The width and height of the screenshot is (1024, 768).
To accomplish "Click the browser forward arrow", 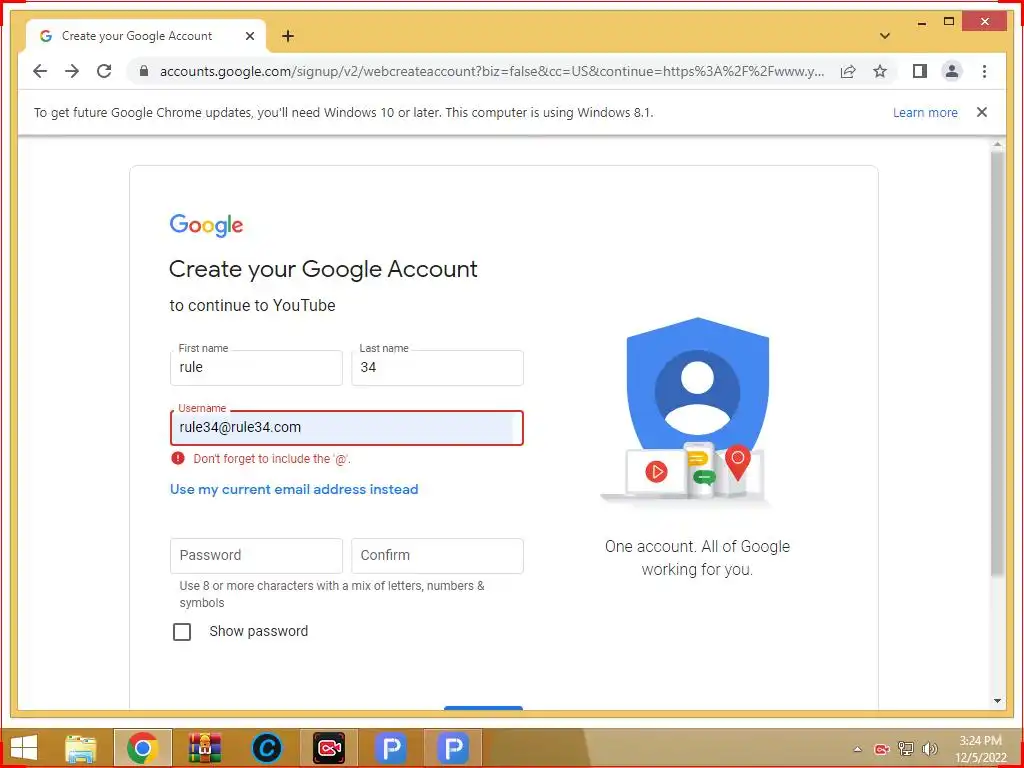I will click(x=72, y=71).
